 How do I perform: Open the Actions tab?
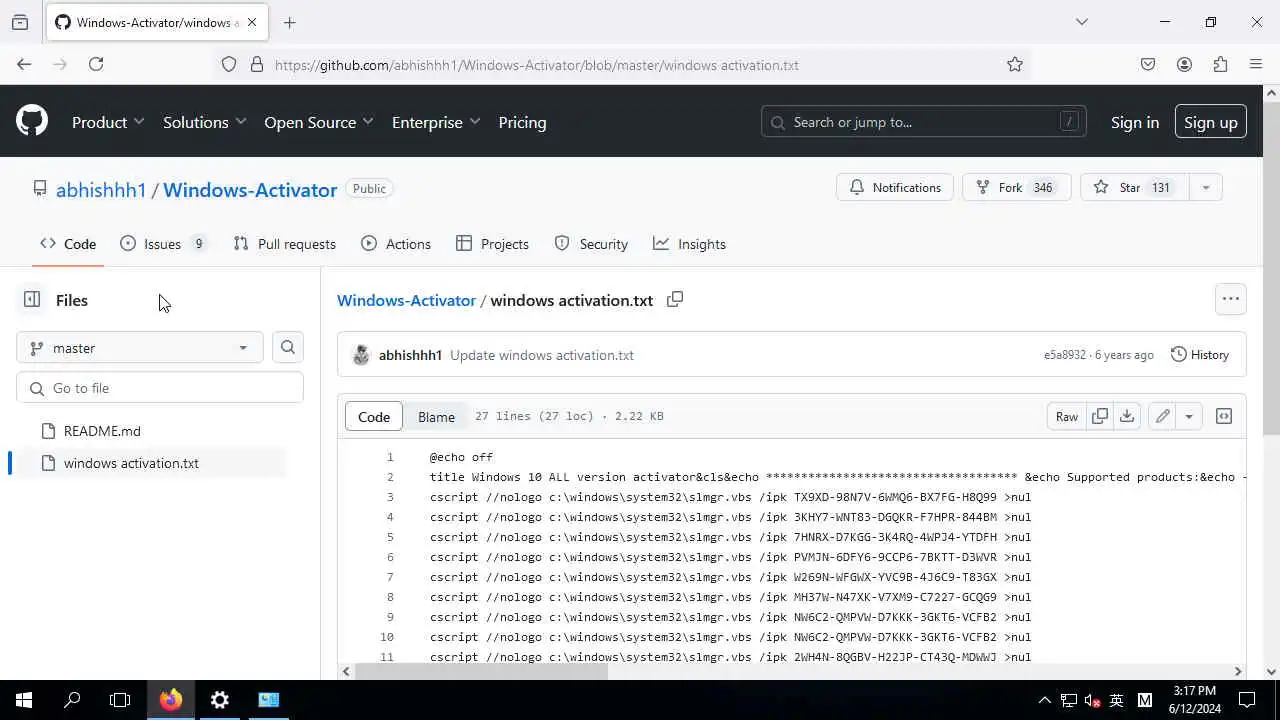(x=396, y=244)
